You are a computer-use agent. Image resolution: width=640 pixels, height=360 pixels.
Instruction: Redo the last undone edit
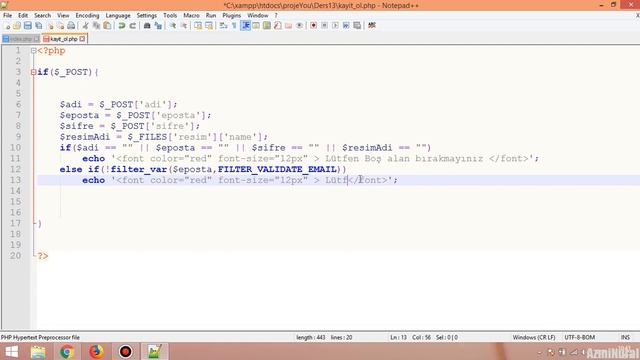pyautogui.click(x=132, y=26)
